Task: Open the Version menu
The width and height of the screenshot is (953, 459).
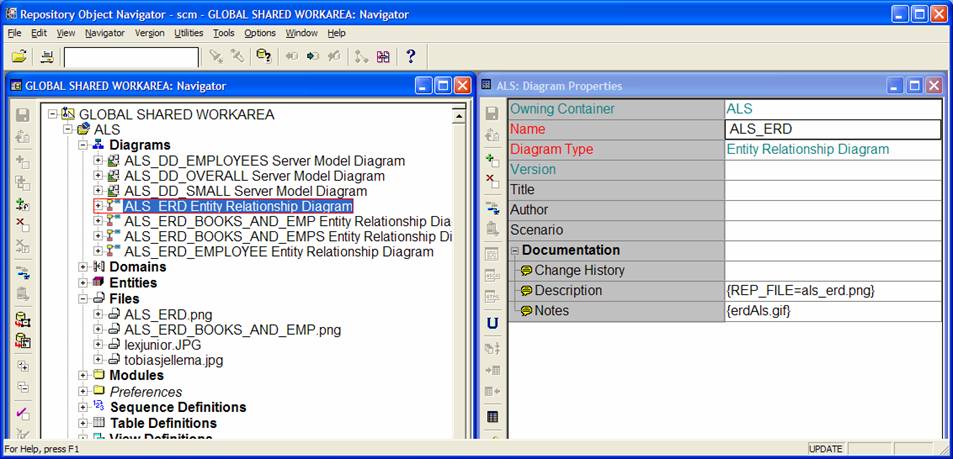Action: point(149,33)
